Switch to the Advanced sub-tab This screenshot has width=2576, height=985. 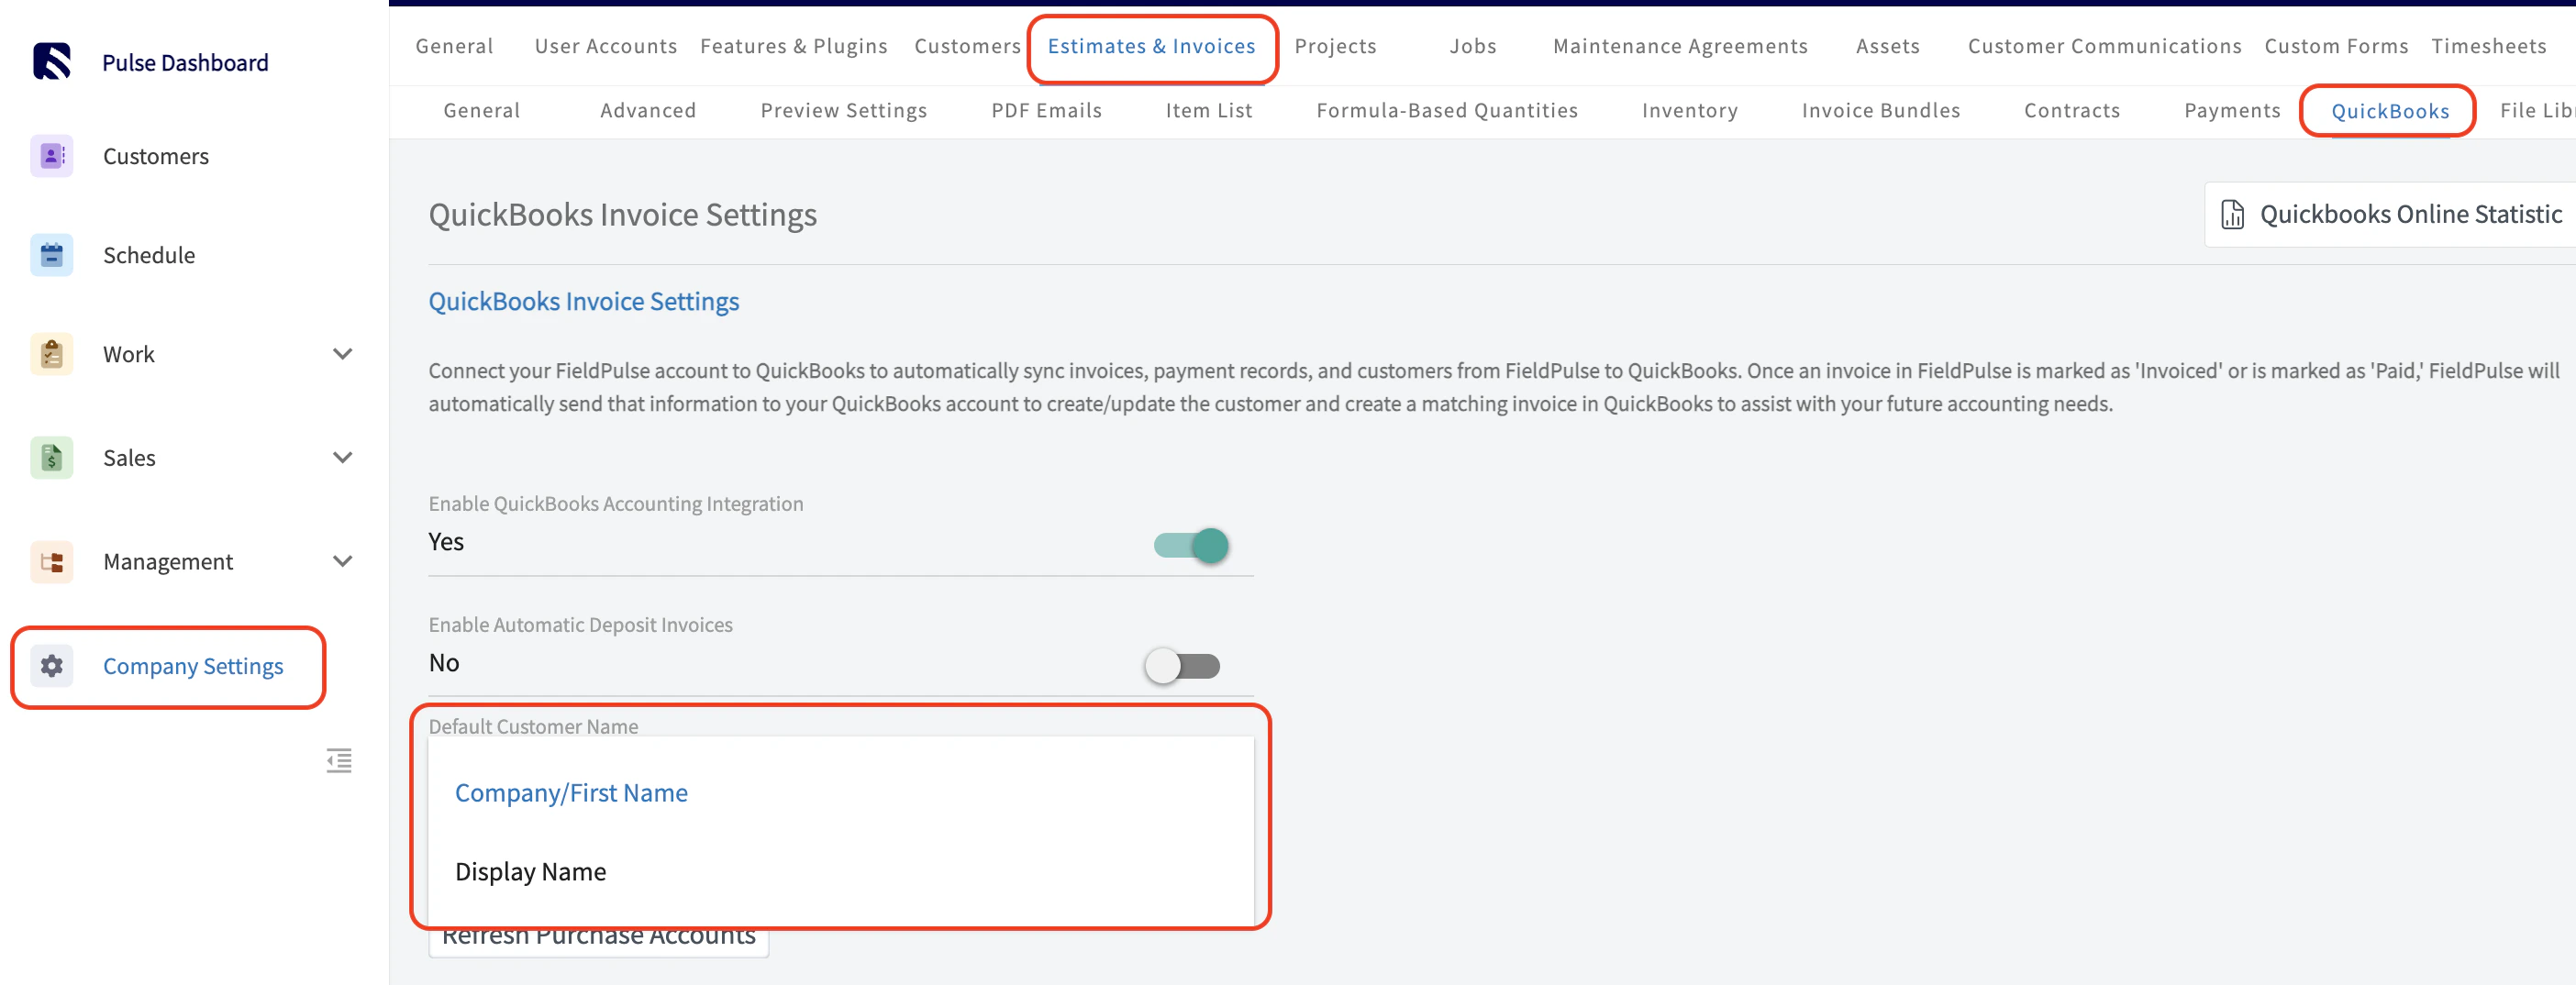(x=649, y=110)
